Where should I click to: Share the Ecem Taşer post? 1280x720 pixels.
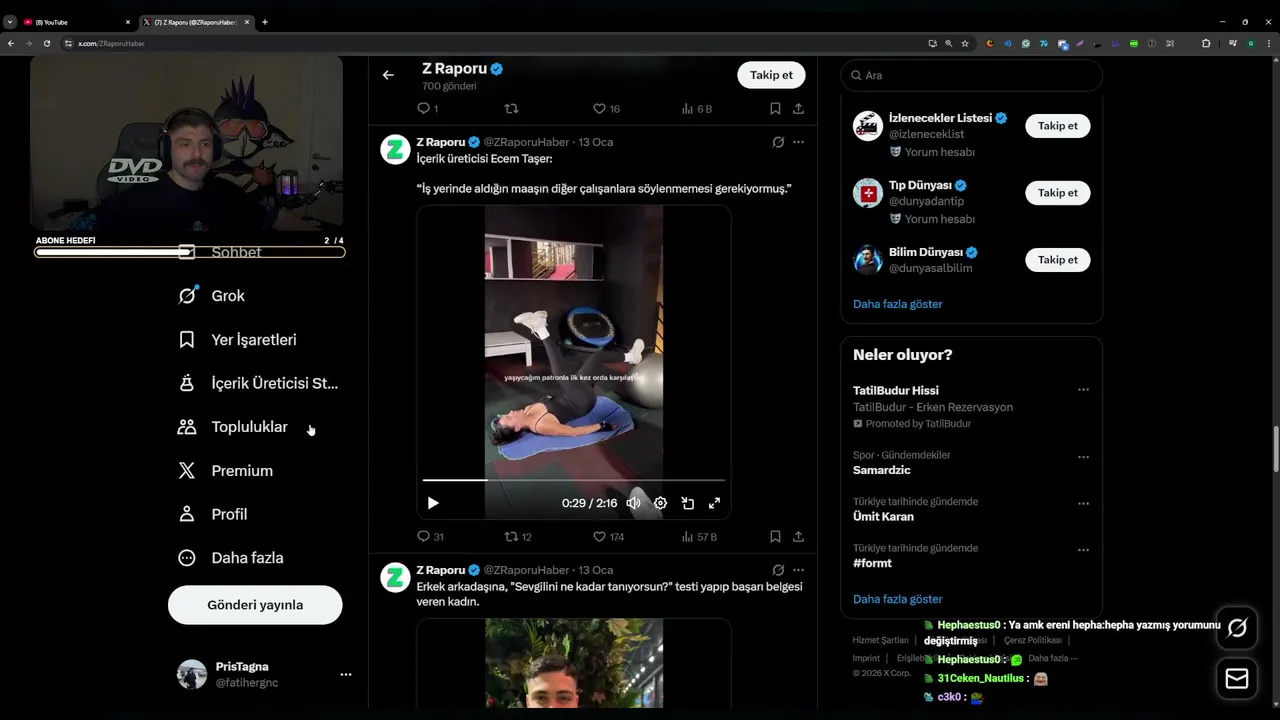(x=798, y=537)
